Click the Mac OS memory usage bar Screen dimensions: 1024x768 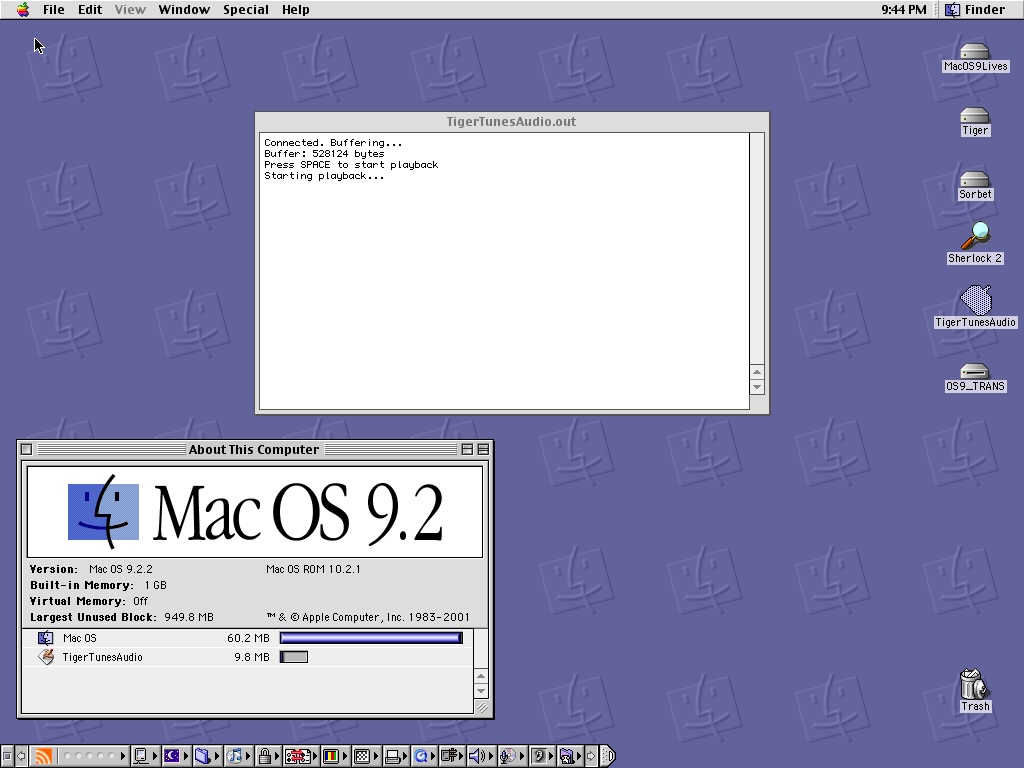tap(371, 638)
